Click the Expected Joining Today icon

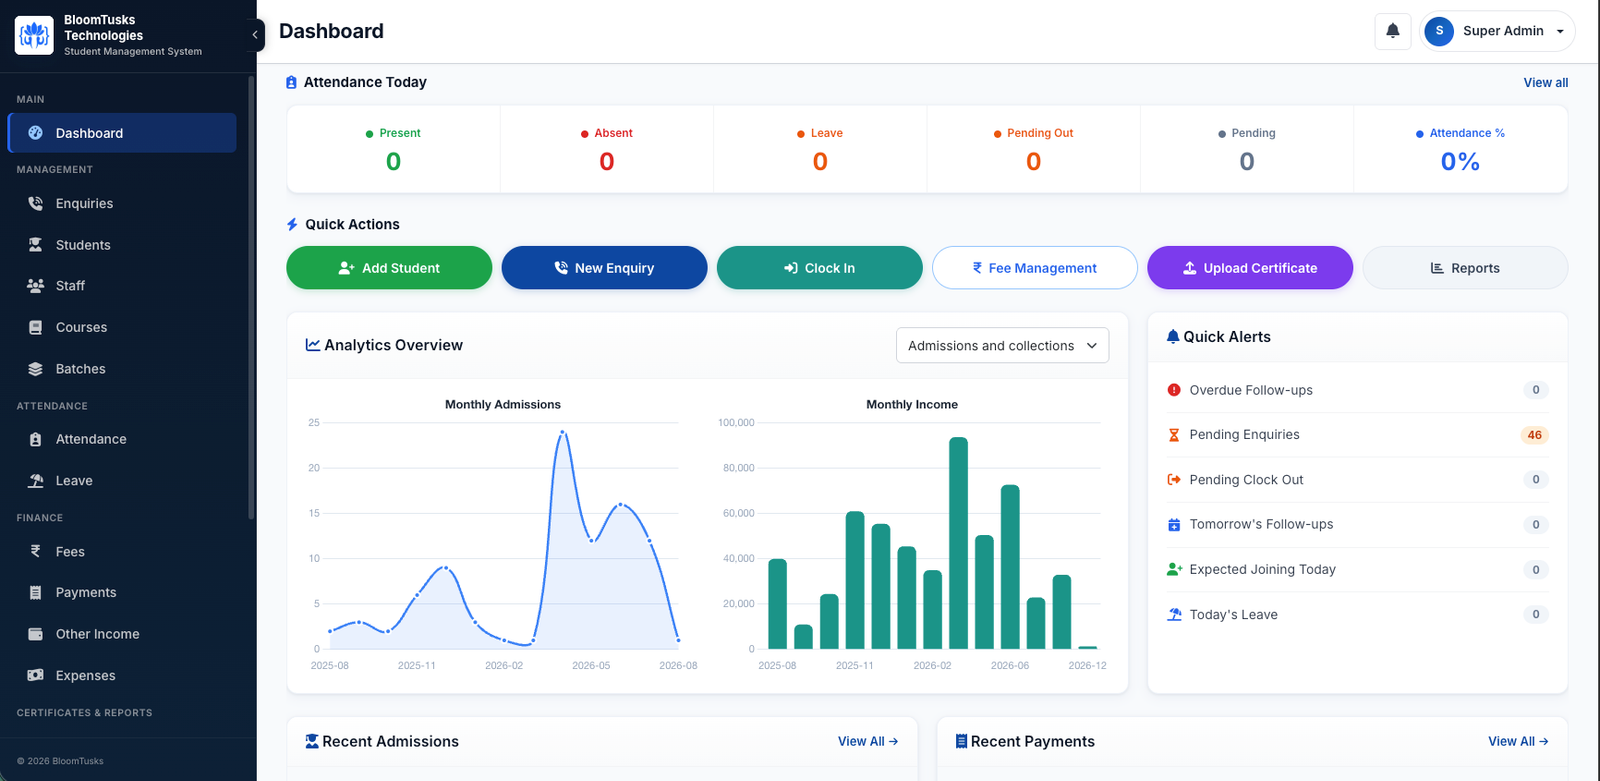pos(1174,570)
